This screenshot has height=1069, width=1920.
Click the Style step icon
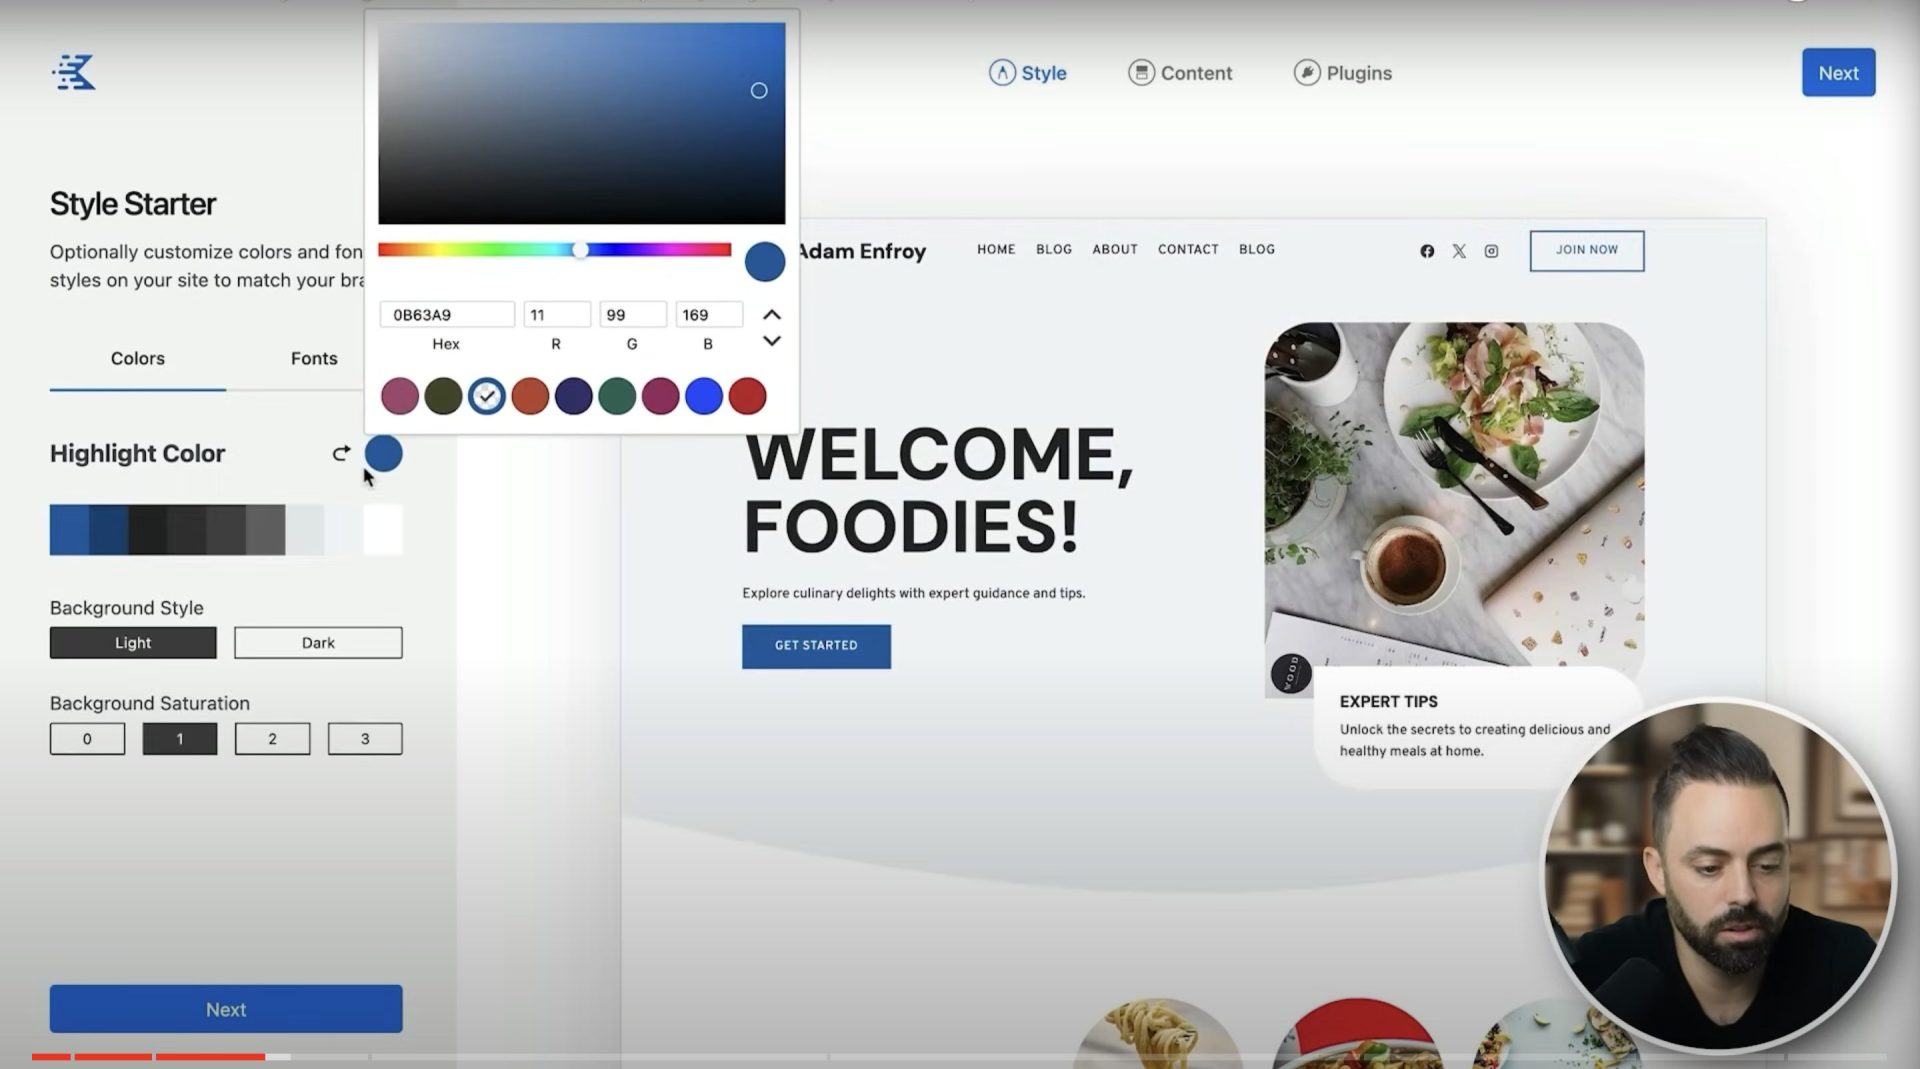(1002, 72)
